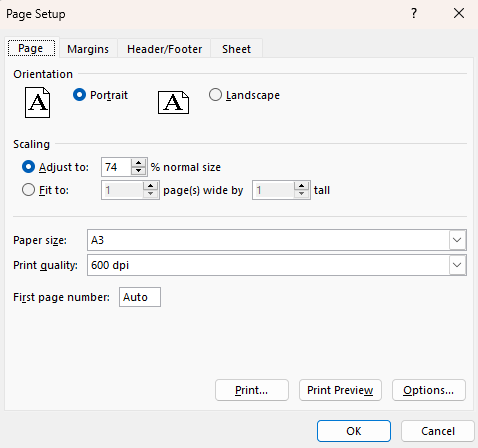478x448 pixels.
Task: Click the Print... button
Action: click(x=252, y=390)
